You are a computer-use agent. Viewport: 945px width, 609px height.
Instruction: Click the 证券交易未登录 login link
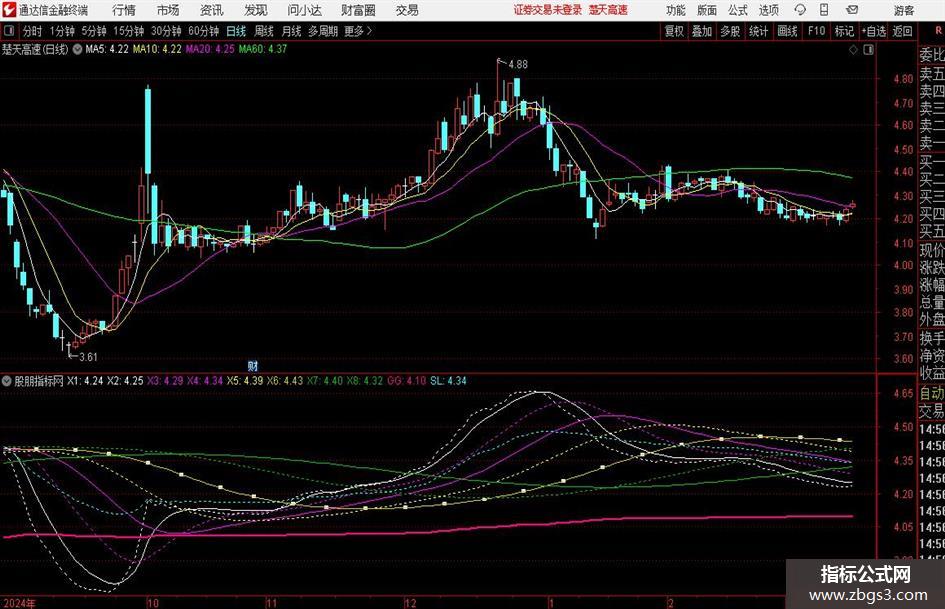point(548,10)
